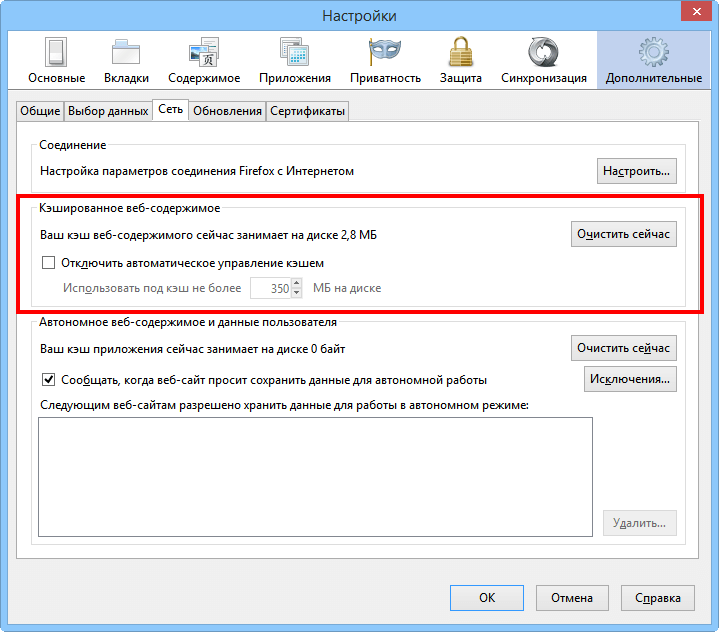Clear application cache with Очистить сейчас
The height and width of the screenshot is (632, 719).
click(624, 348)
